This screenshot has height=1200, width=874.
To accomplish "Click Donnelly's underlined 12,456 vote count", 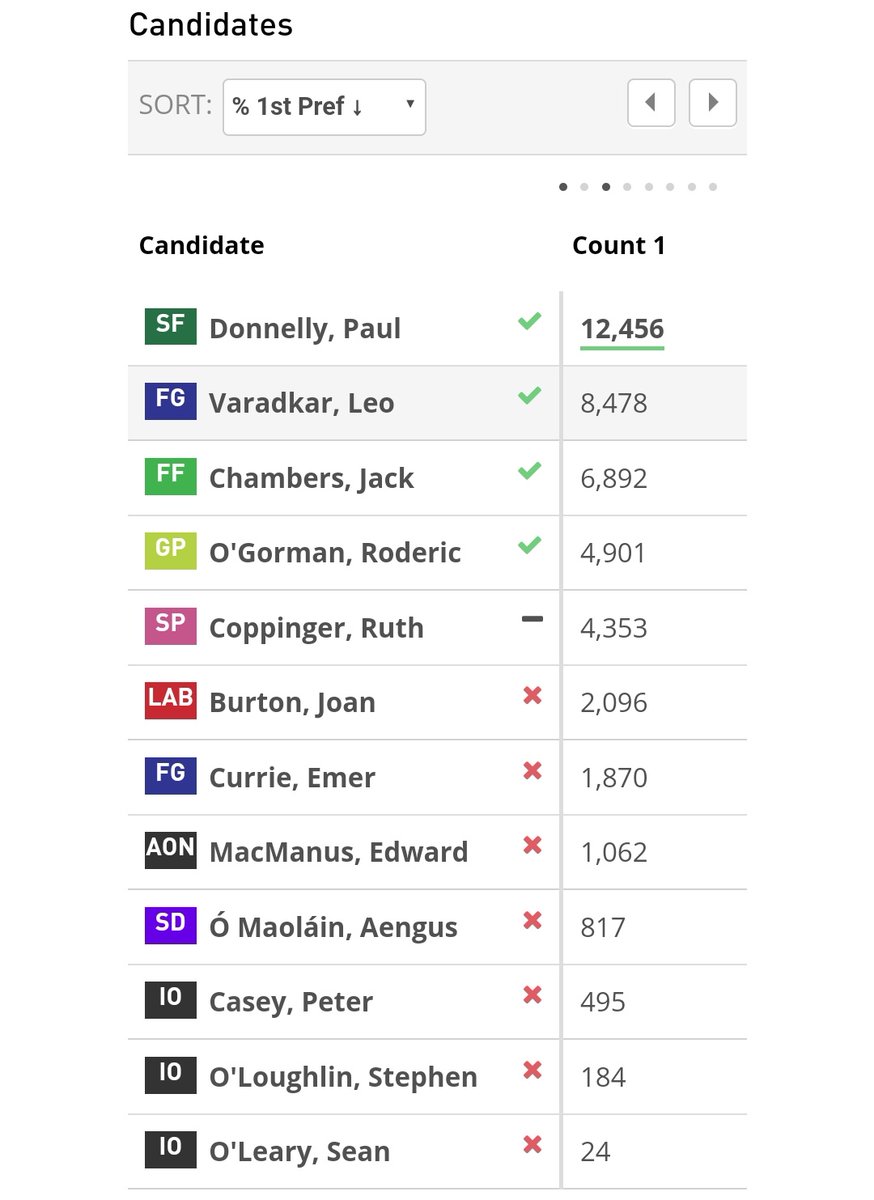I will [622, 329].
